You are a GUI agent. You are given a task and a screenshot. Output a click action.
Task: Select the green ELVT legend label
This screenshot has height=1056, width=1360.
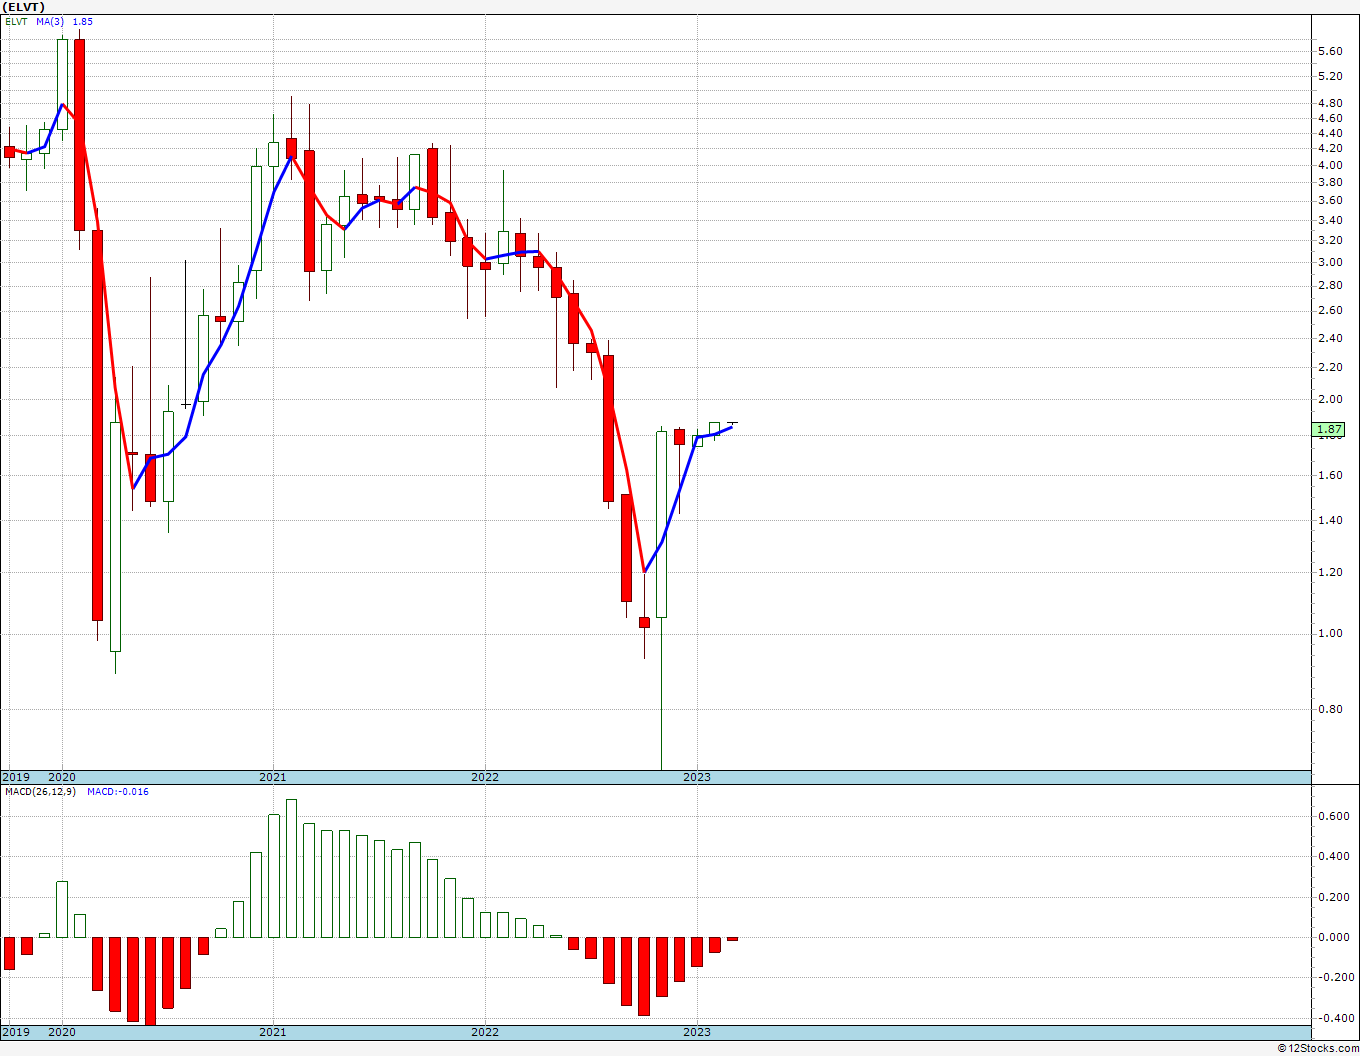17,21
